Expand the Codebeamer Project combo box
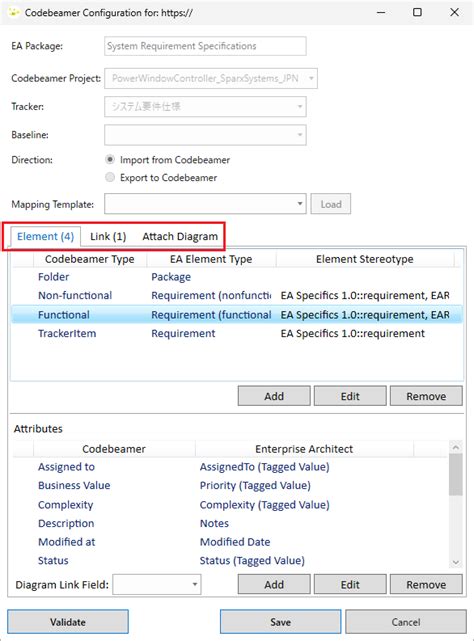The height and width of the screenshot is (641, 474). click(211, 78)
